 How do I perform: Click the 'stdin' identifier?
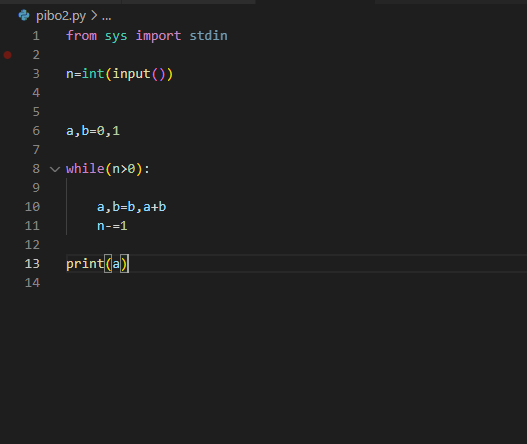208,36
